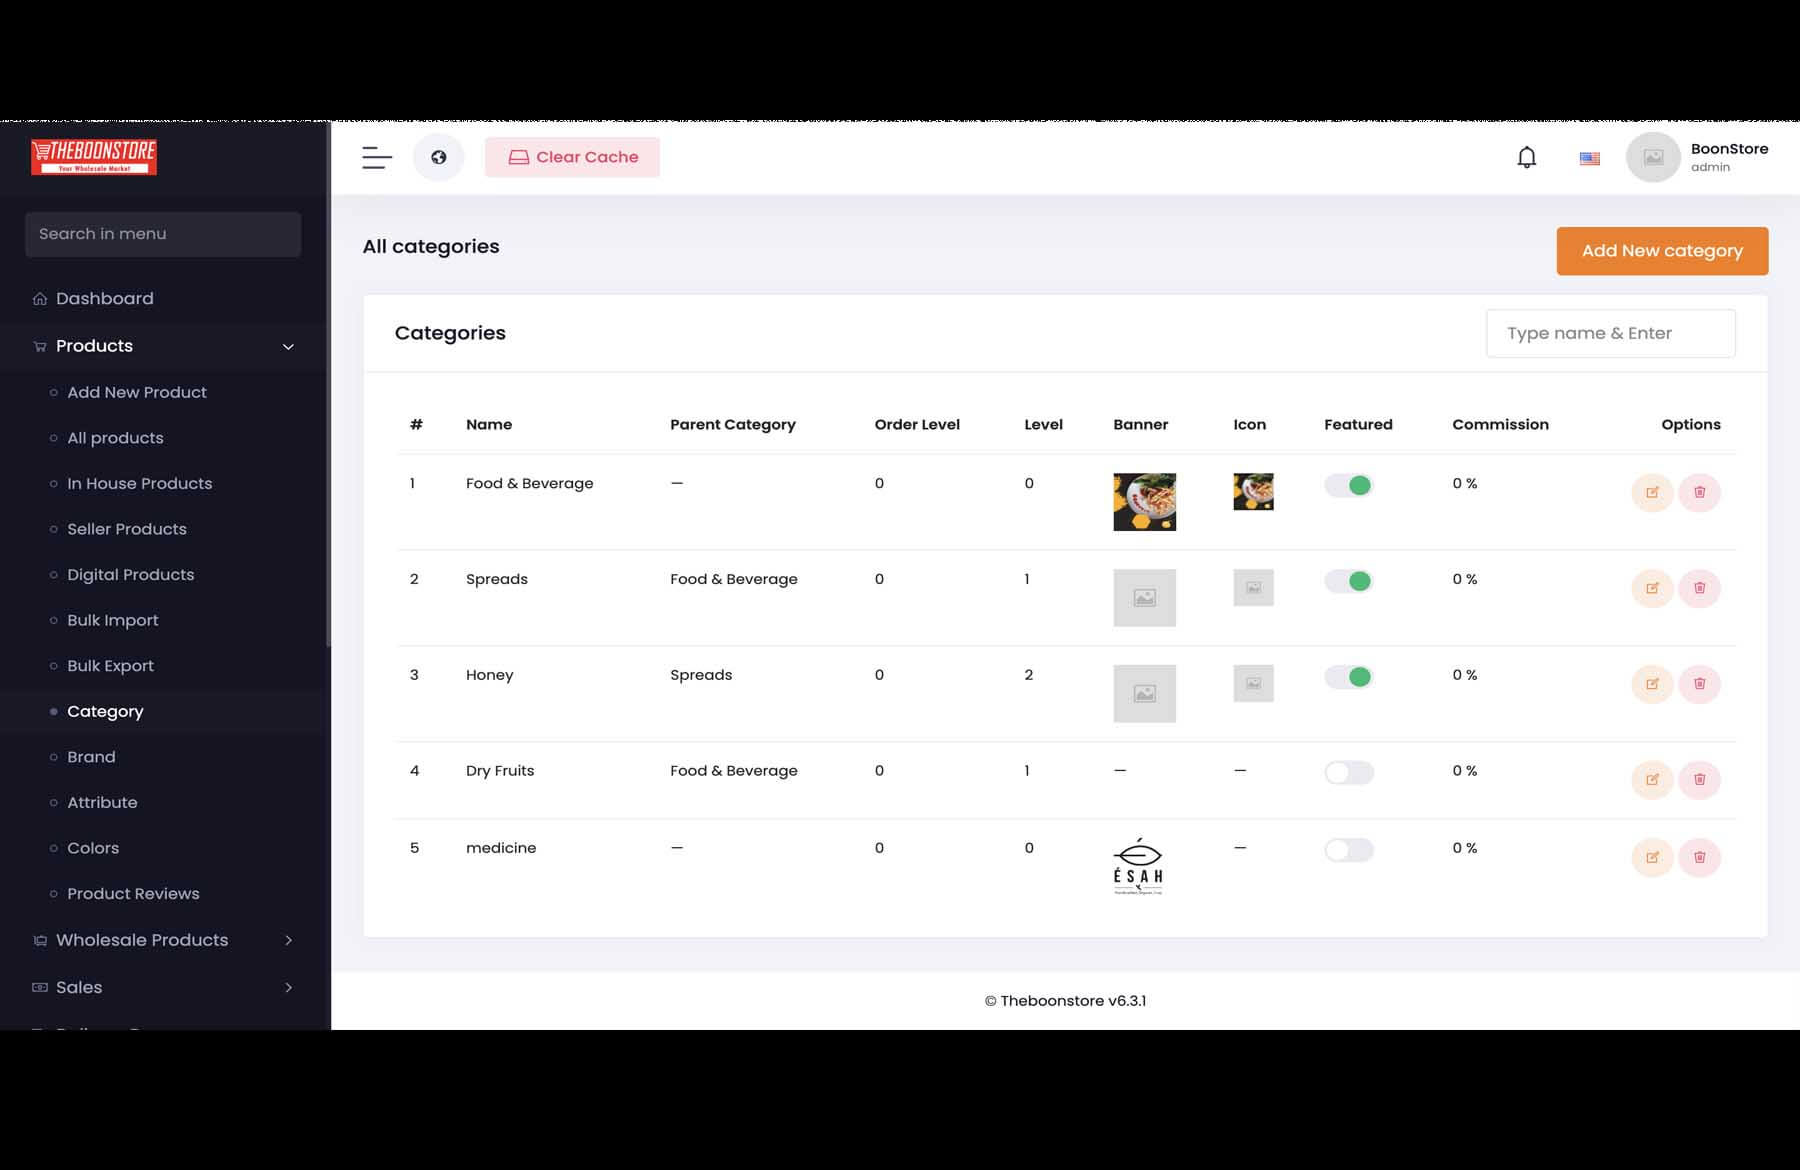1800x1170 pixels.
Task: Turn on Featured for medicine
Action: coord(1348,850)
